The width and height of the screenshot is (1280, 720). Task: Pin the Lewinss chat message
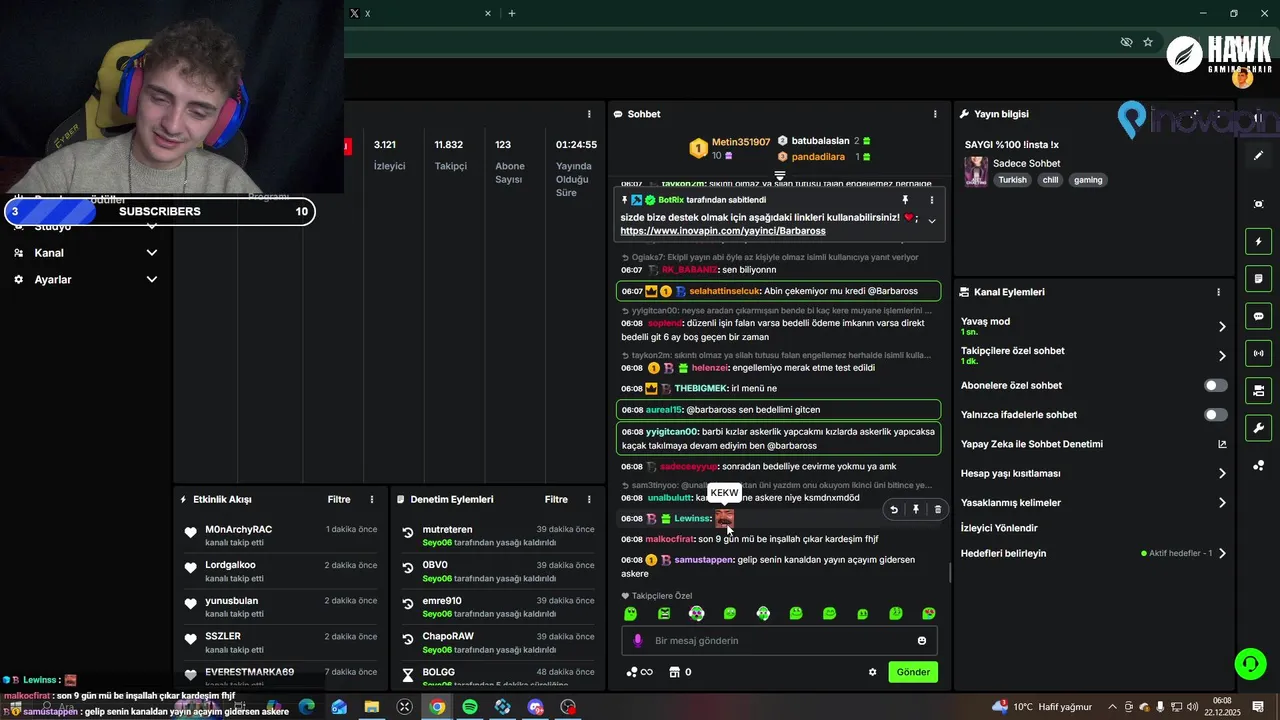point(916,510)
